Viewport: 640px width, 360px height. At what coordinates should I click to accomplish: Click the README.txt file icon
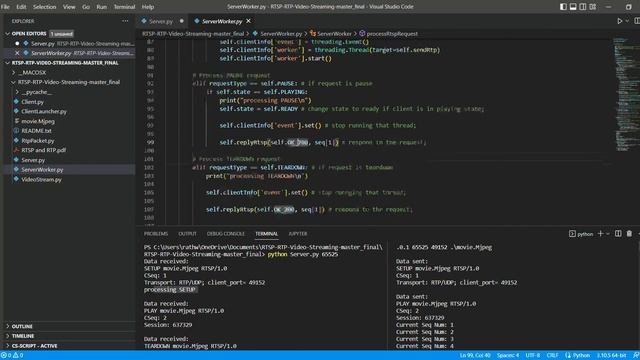click(x=16, y=131)
